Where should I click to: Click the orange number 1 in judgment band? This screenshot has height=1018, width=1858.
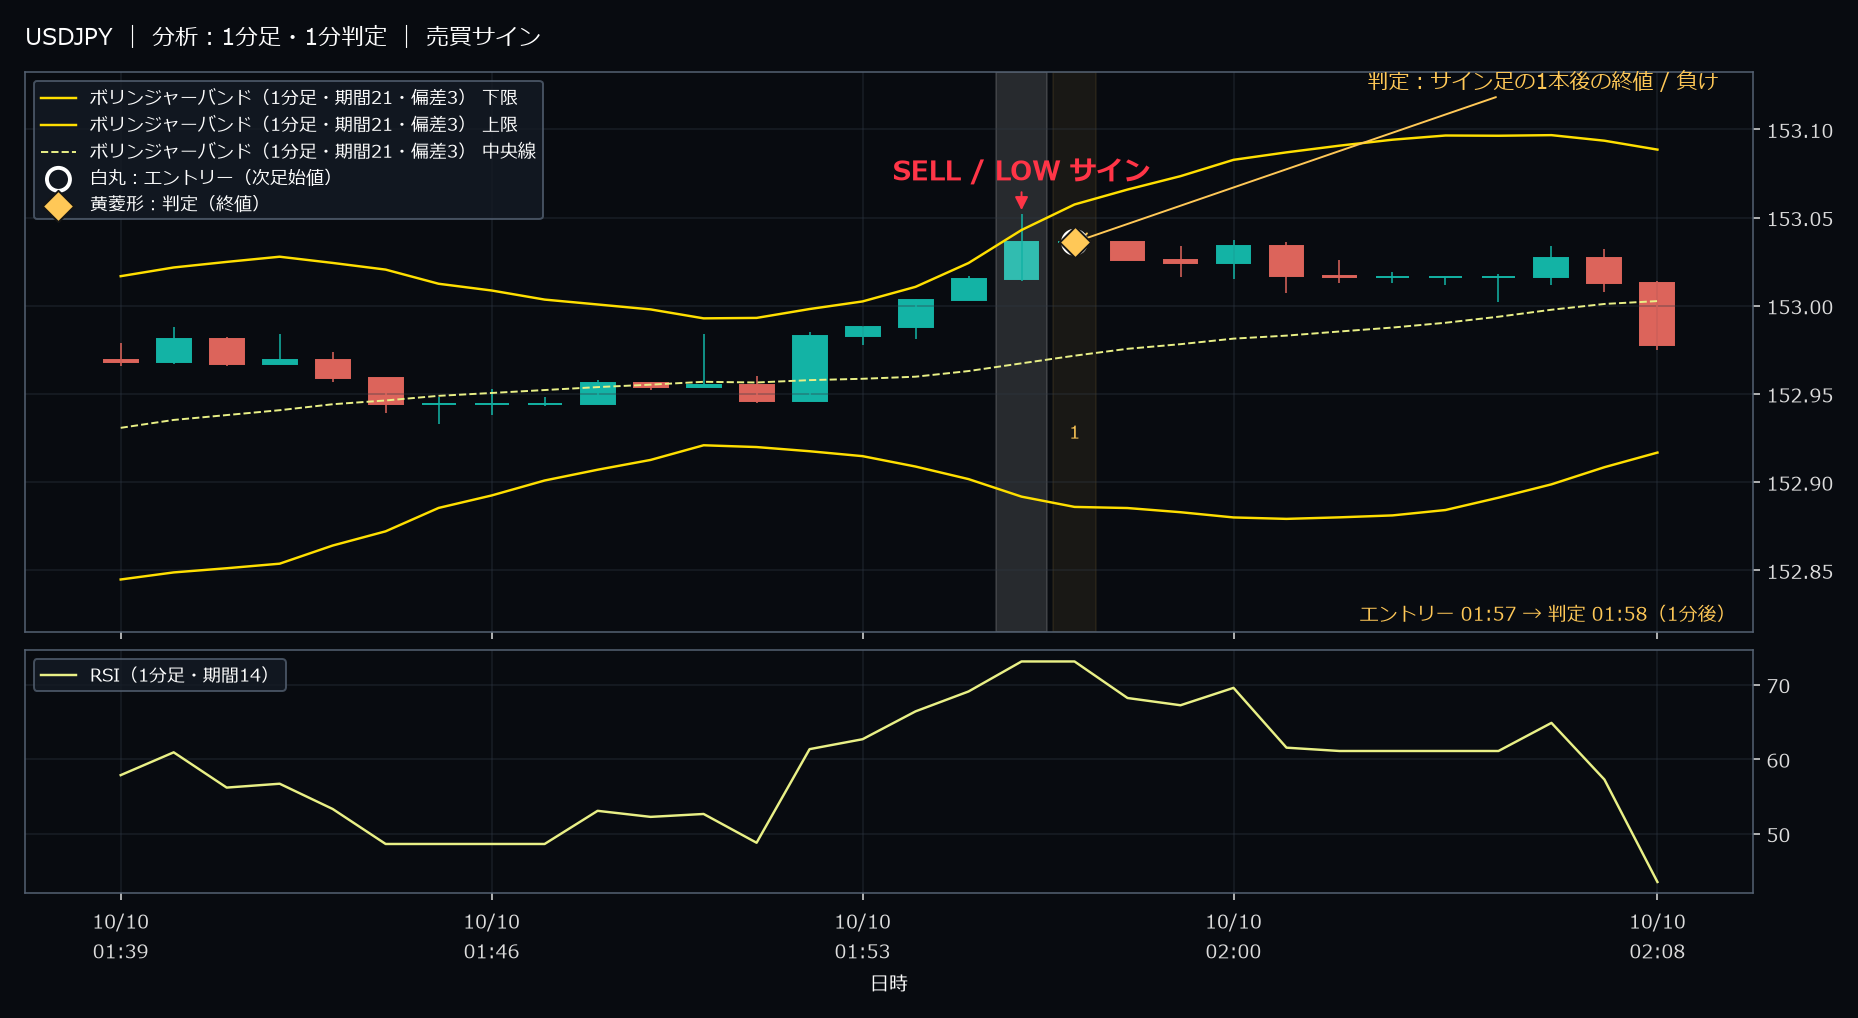(1075, 433)
